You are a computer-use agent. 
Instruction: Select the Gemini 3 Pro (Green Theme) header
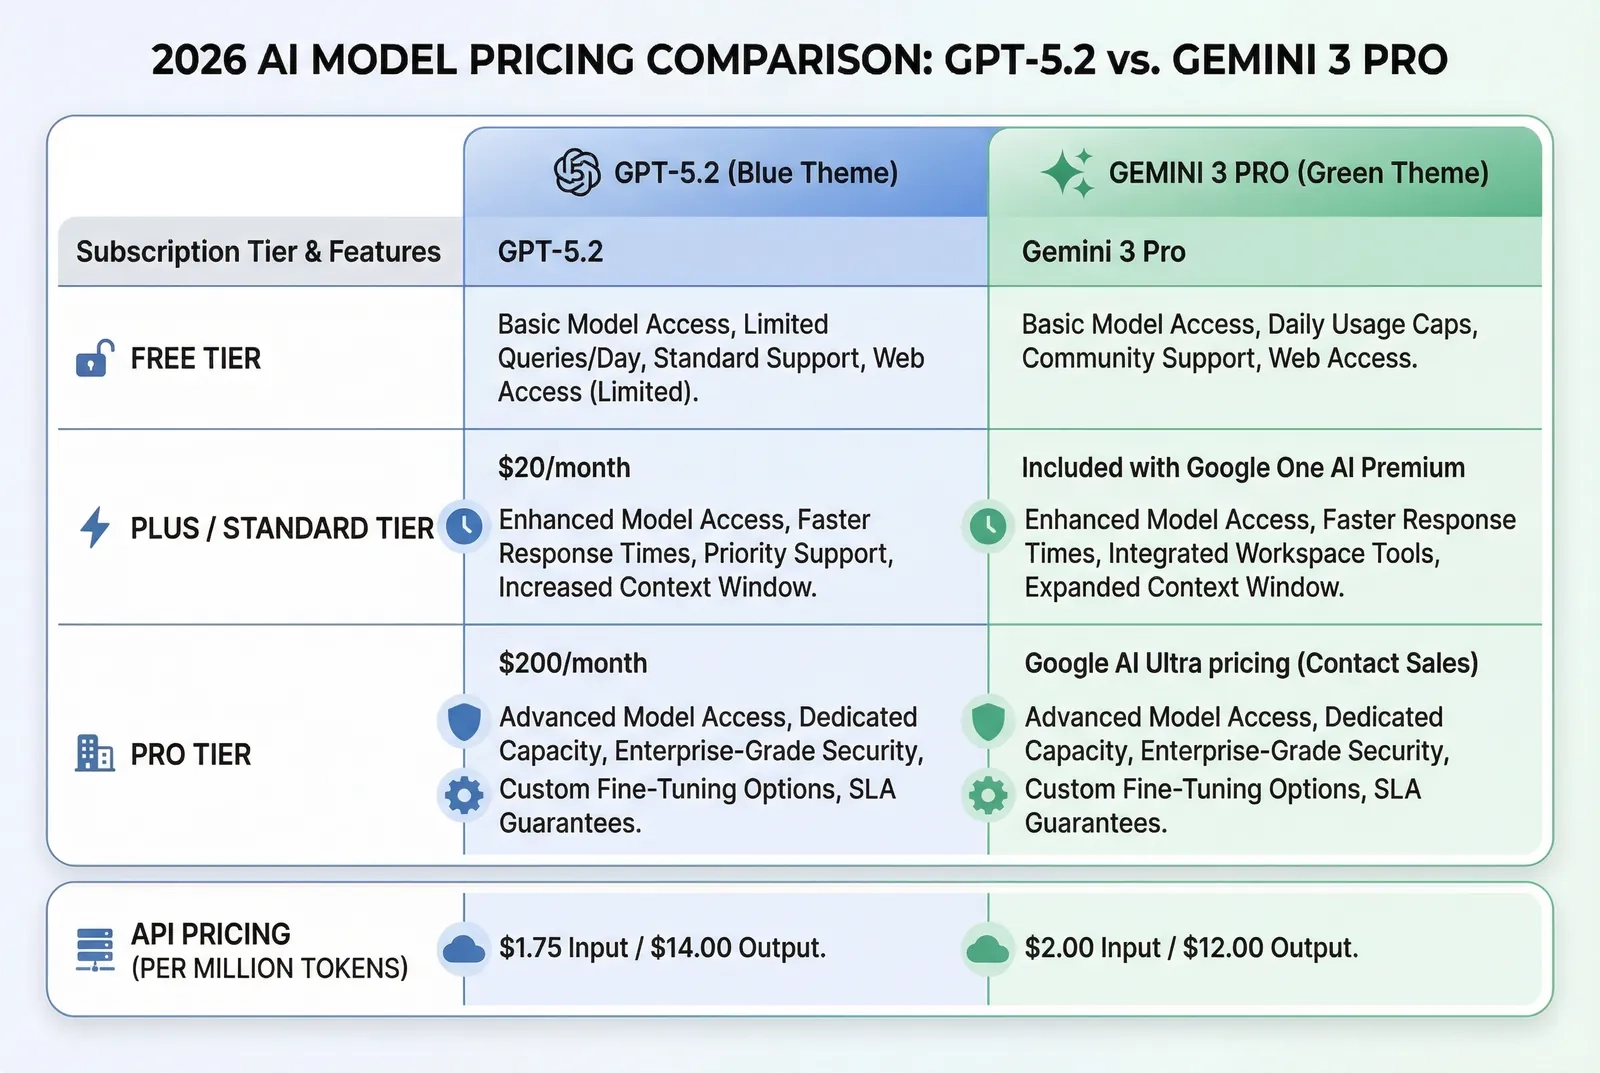pyautogui.click(x=1298, y=173)
